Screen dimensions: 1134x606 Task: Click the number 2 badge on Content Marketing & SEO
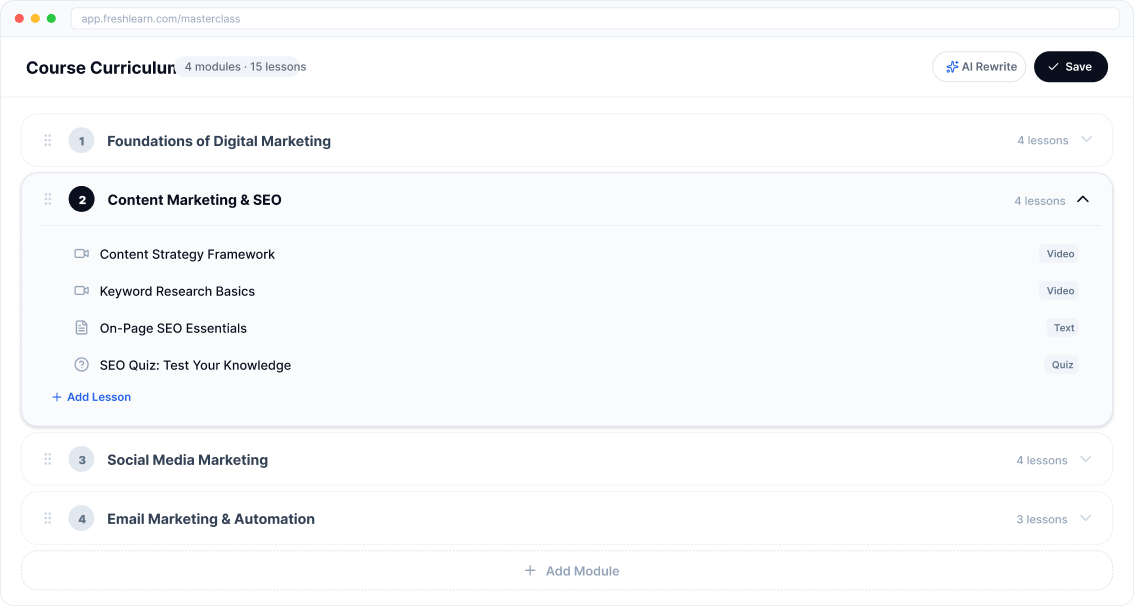[x=81, y=199]
